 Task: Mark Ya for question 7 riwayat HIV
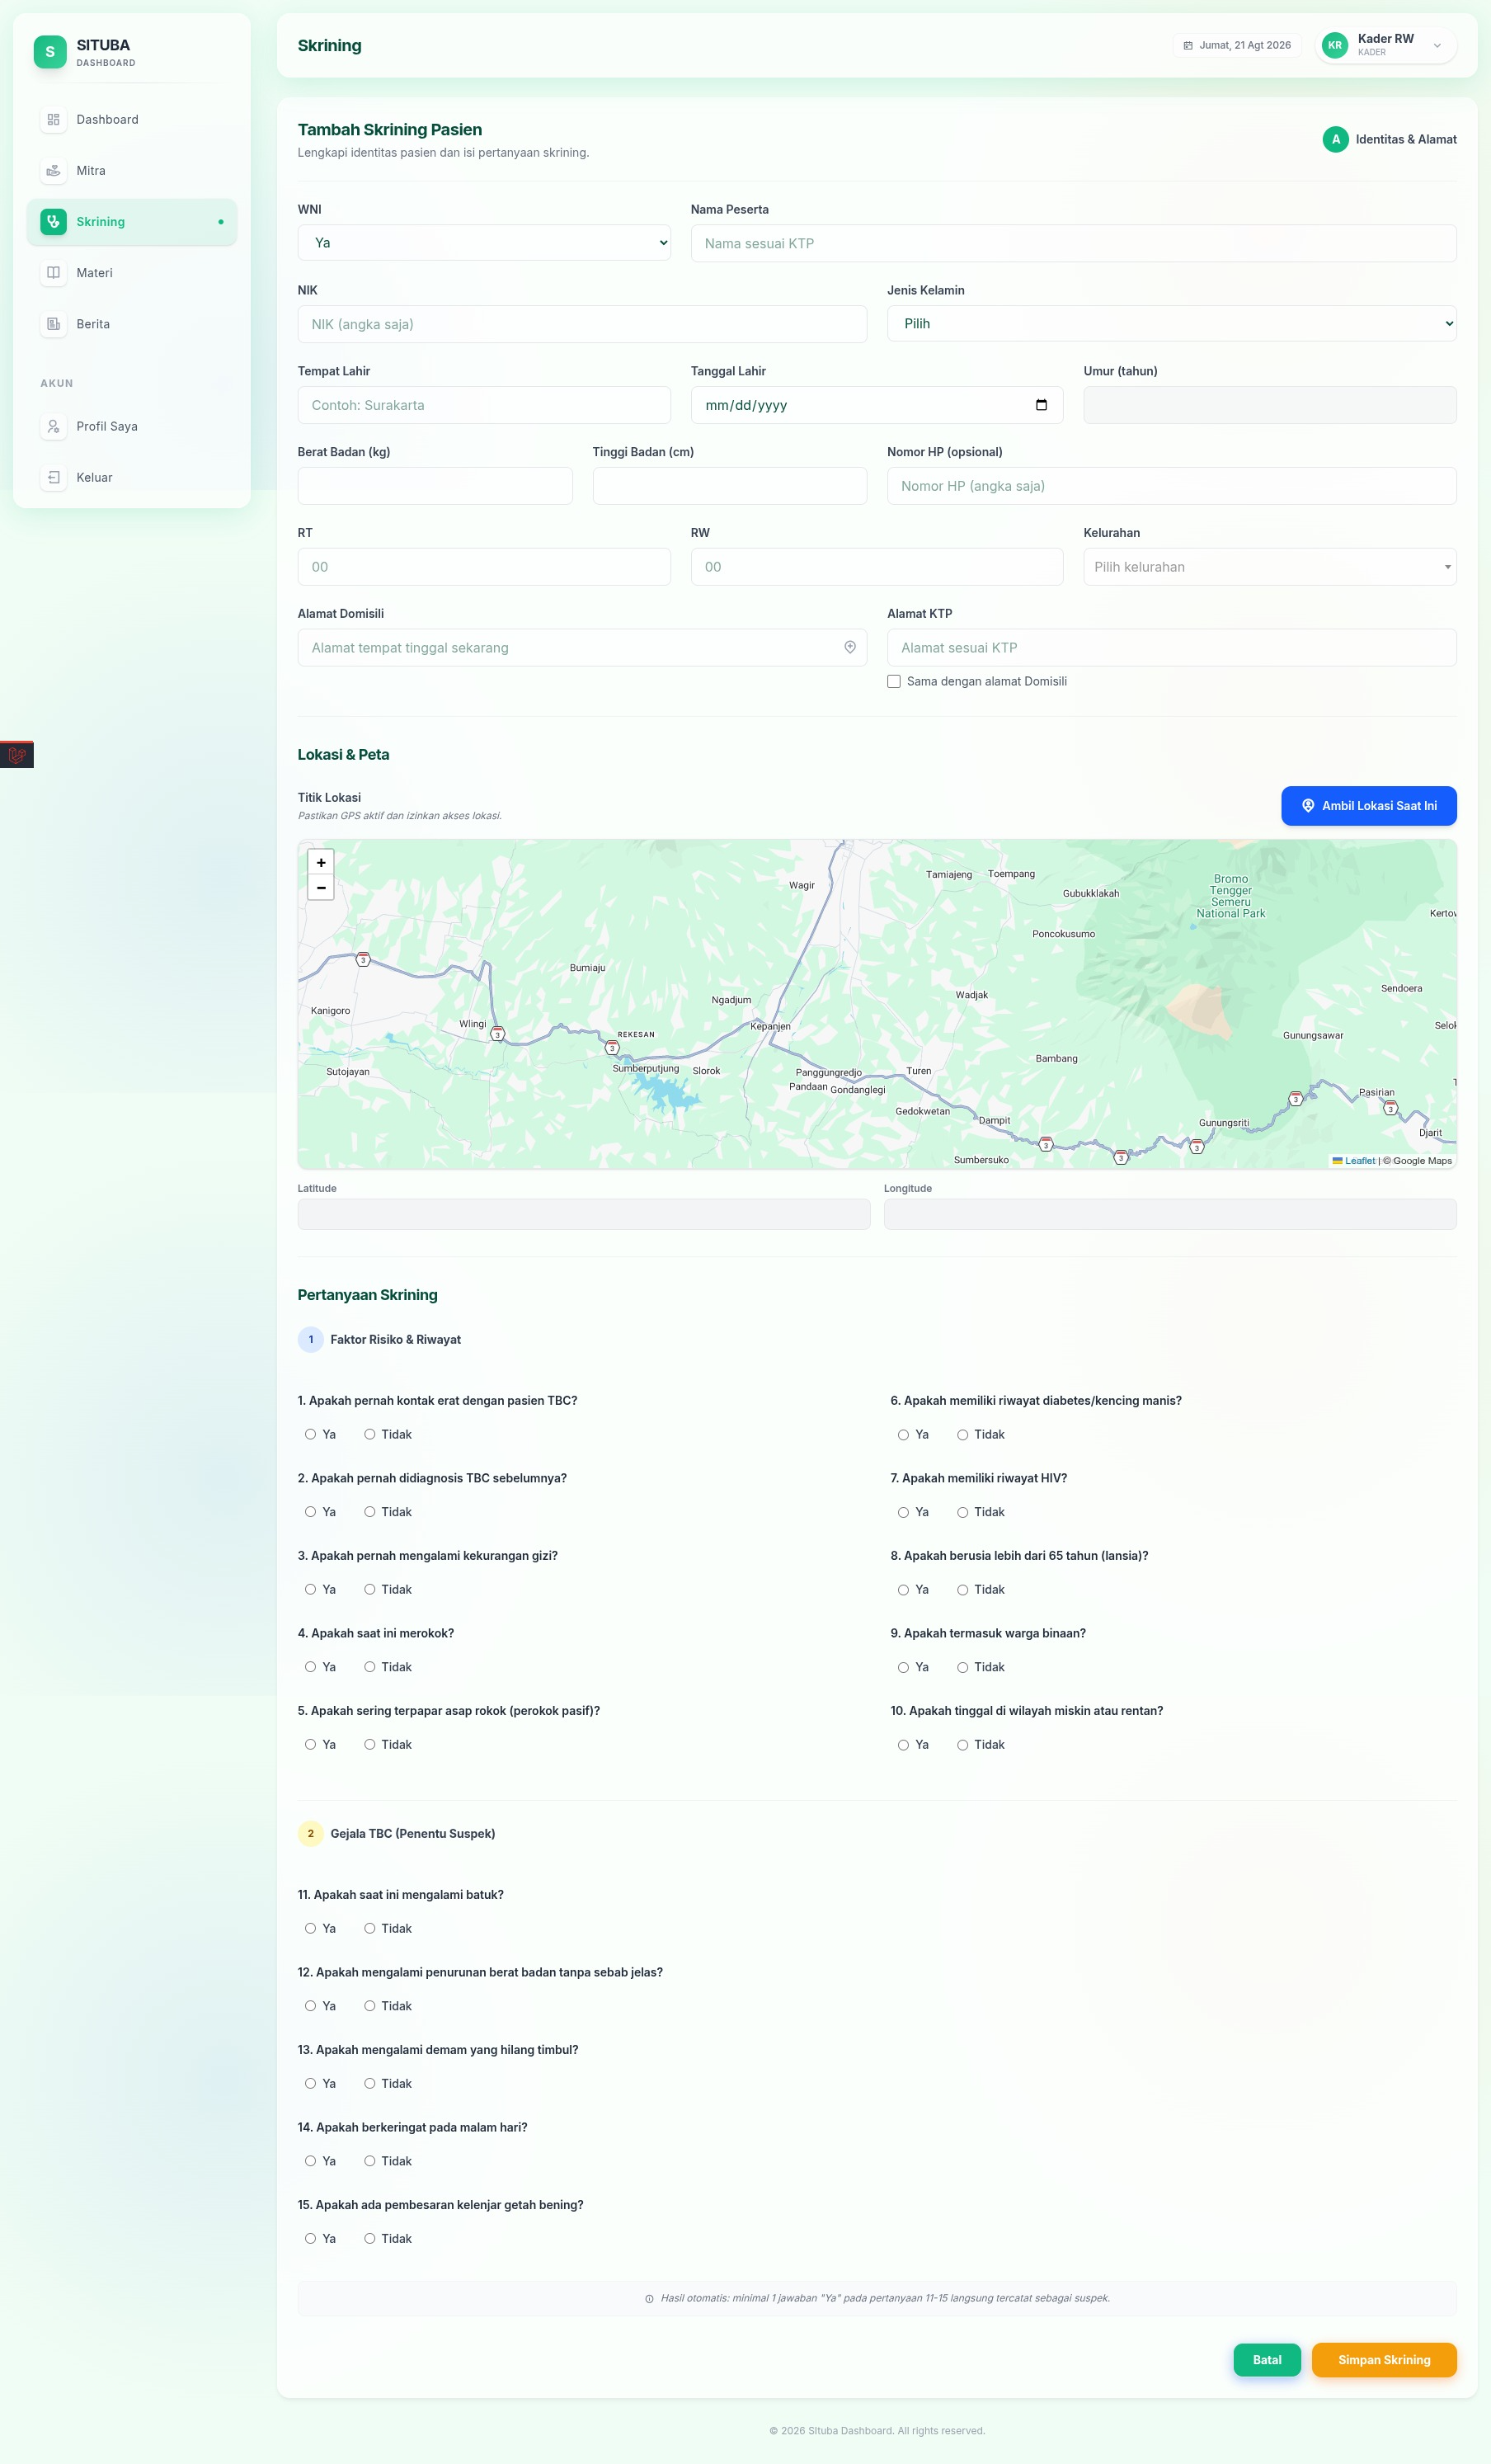[903, 1512]
